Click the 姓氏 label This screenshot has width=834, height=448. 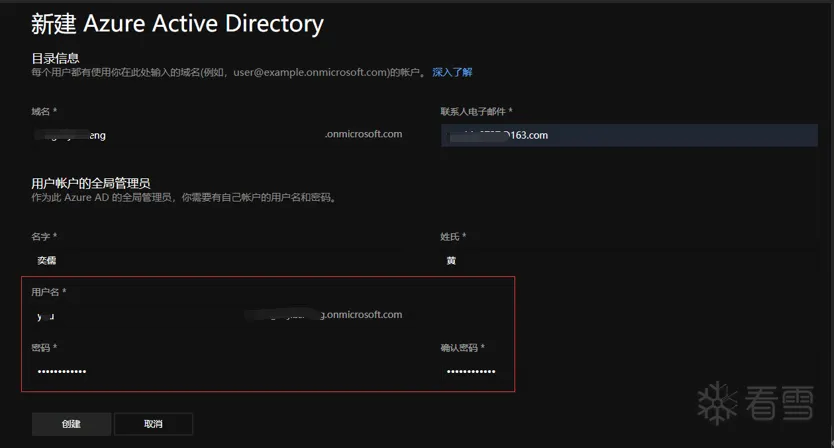453,236
